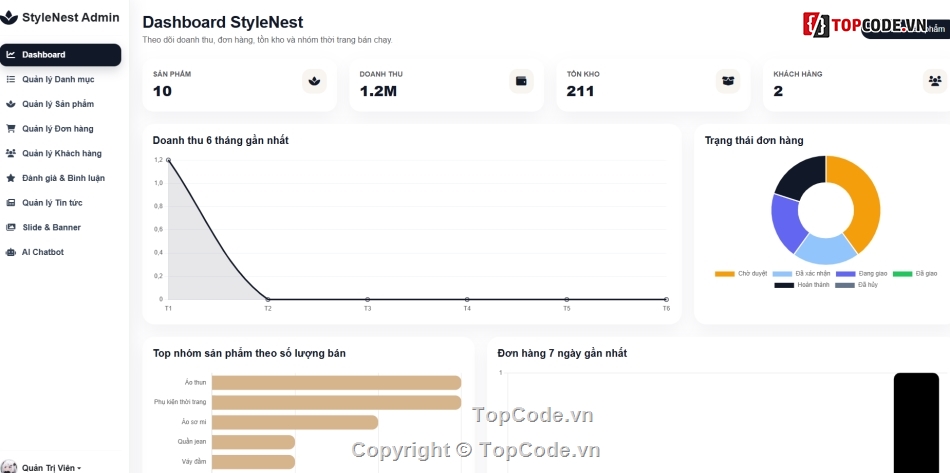Click the T1 data point on revenue chart
The width and height of the screenshot is (950, 473).
pyautogui.click(x=168, y=160)
